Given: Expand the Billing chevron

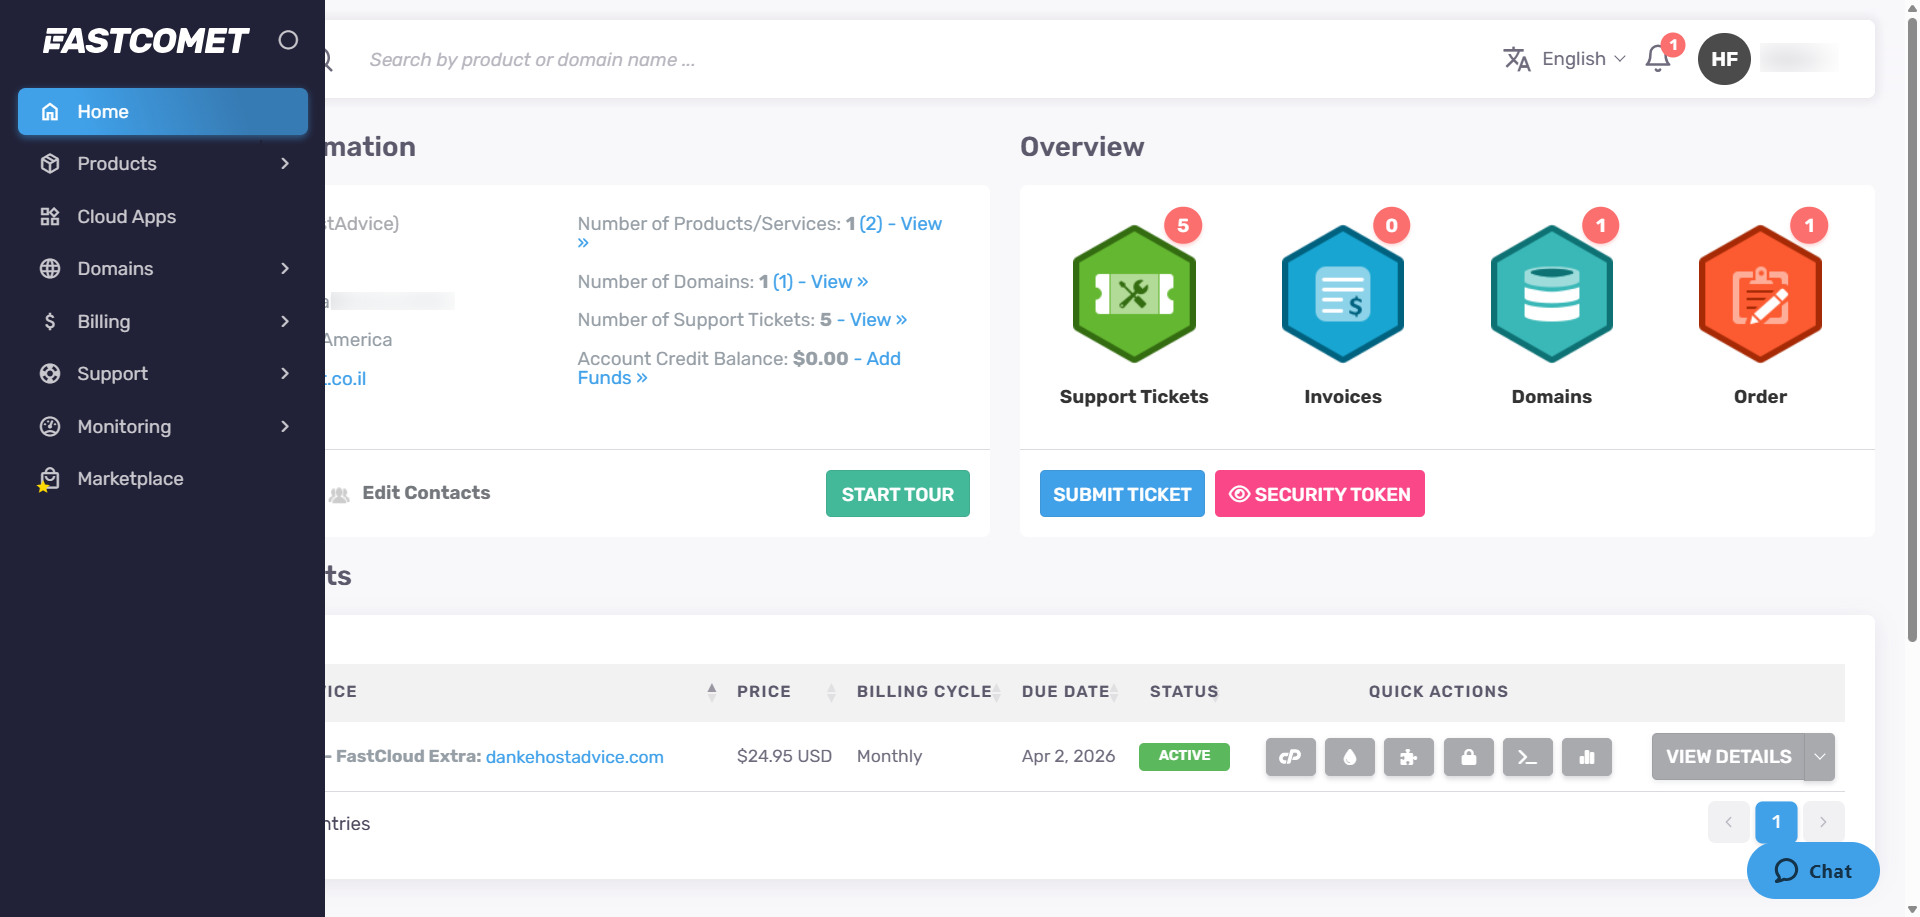Looking at the screenshot, I should coord(285,321).
